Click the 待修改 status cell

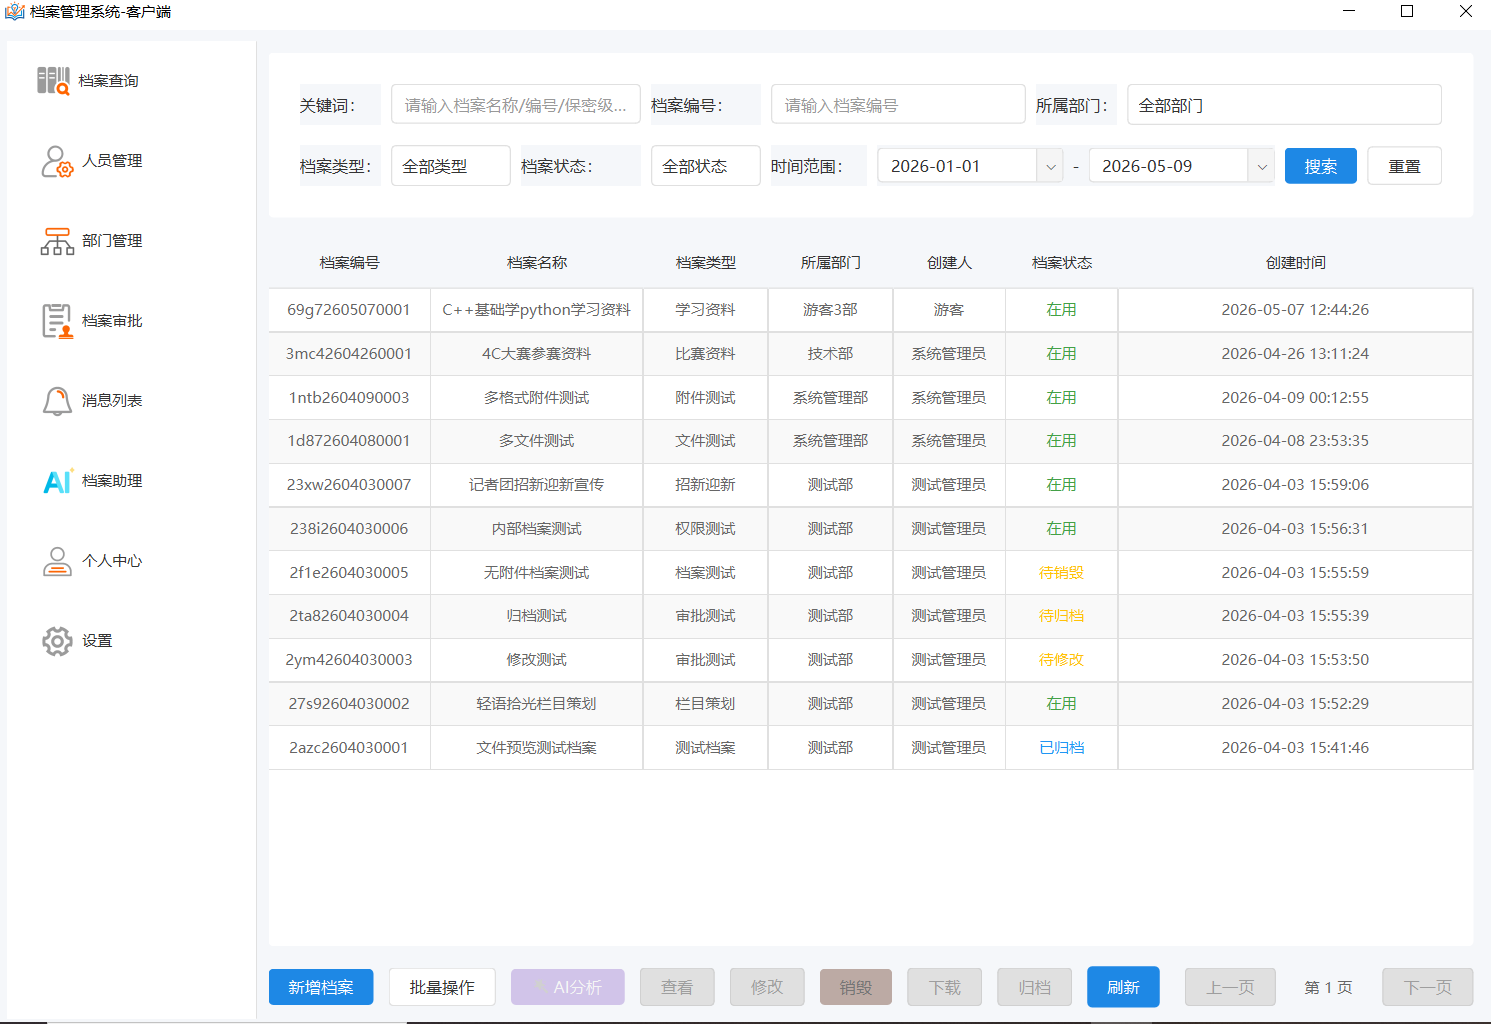point(1061,660)
